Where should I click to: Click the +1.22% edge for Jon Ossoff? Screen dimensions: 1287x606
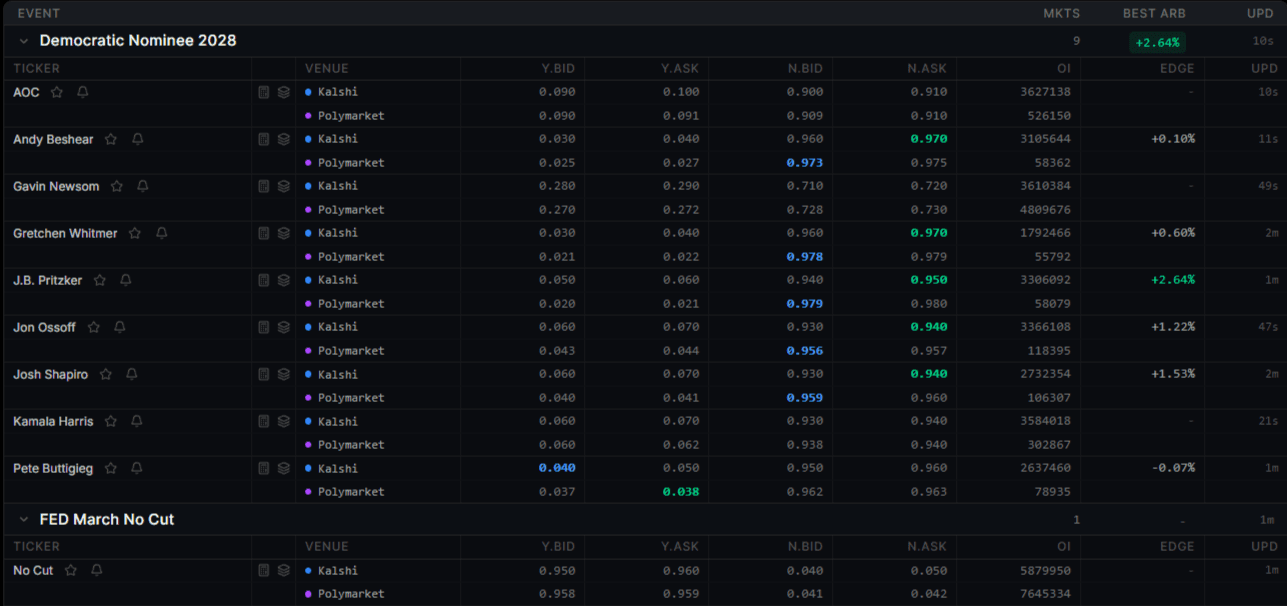1173,327
